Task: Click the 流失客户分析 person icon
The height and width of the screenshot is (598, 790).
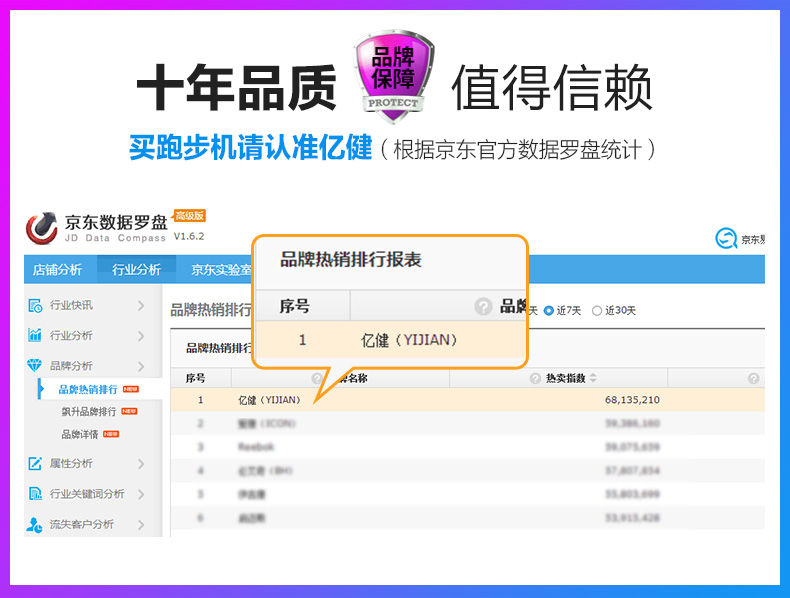Action: (35, 524)
